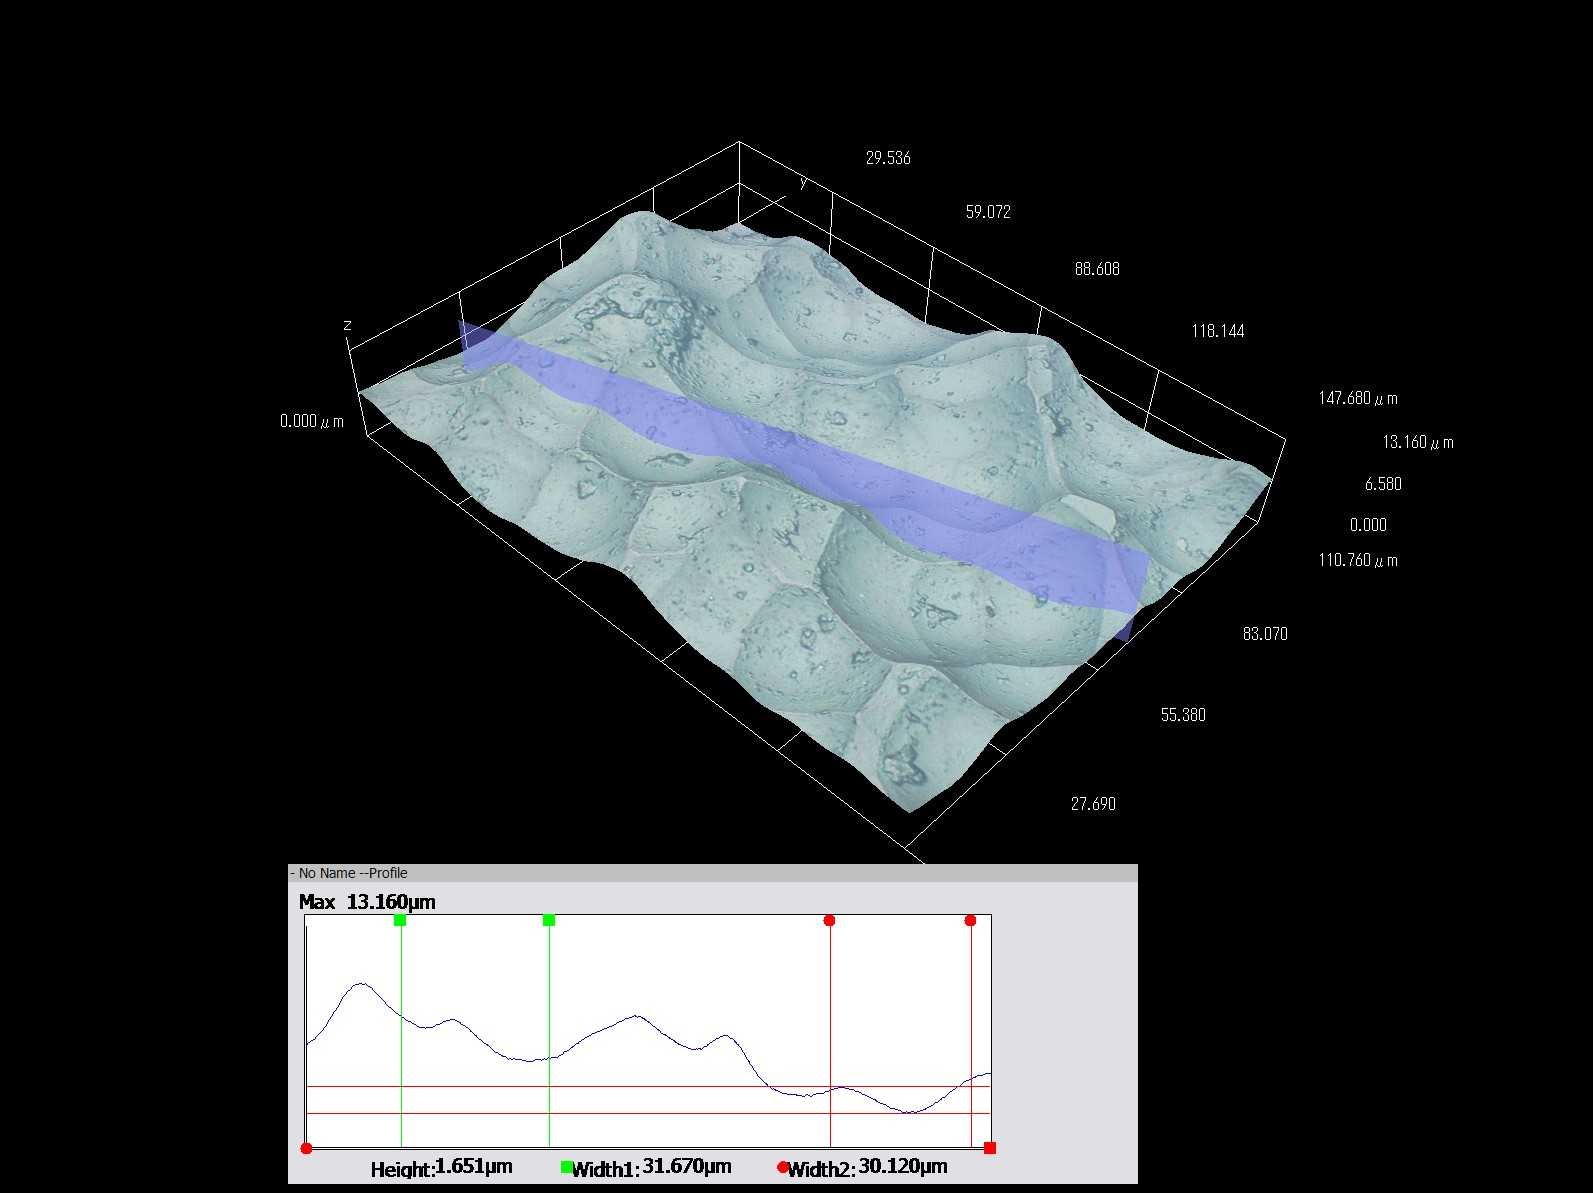This screenshot has width=1593, height=1193.
Task: Click the first green cursor handle on the profile
Action: [x=400, y=920]
